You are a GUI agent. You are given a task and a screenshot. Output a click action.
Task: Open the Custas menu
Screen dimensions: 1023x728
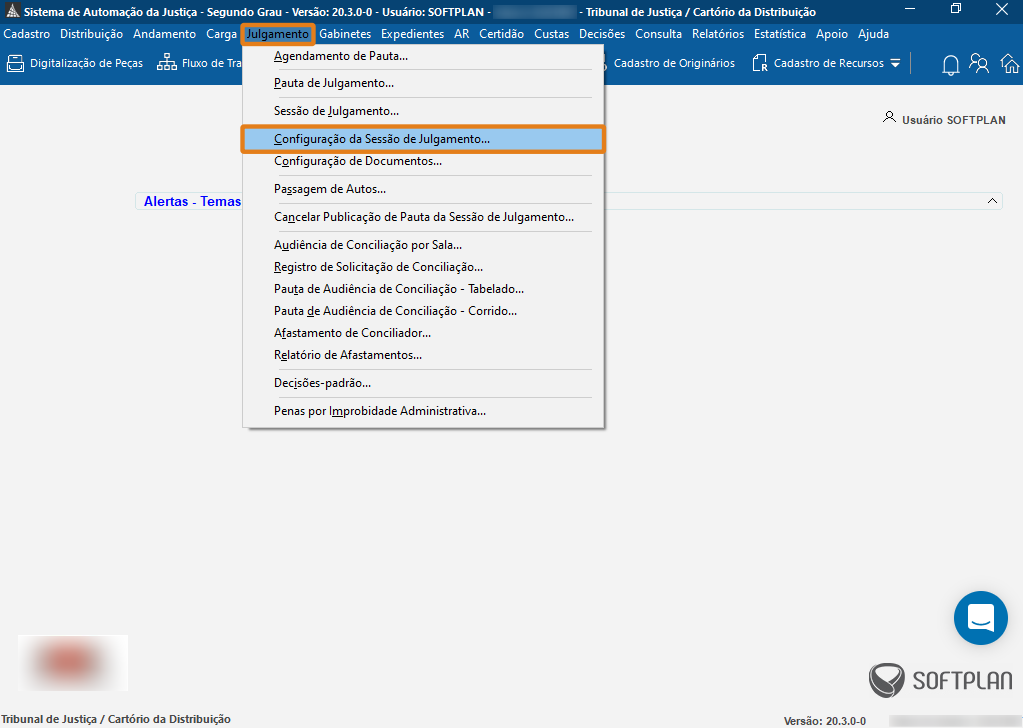click(552, 34)
